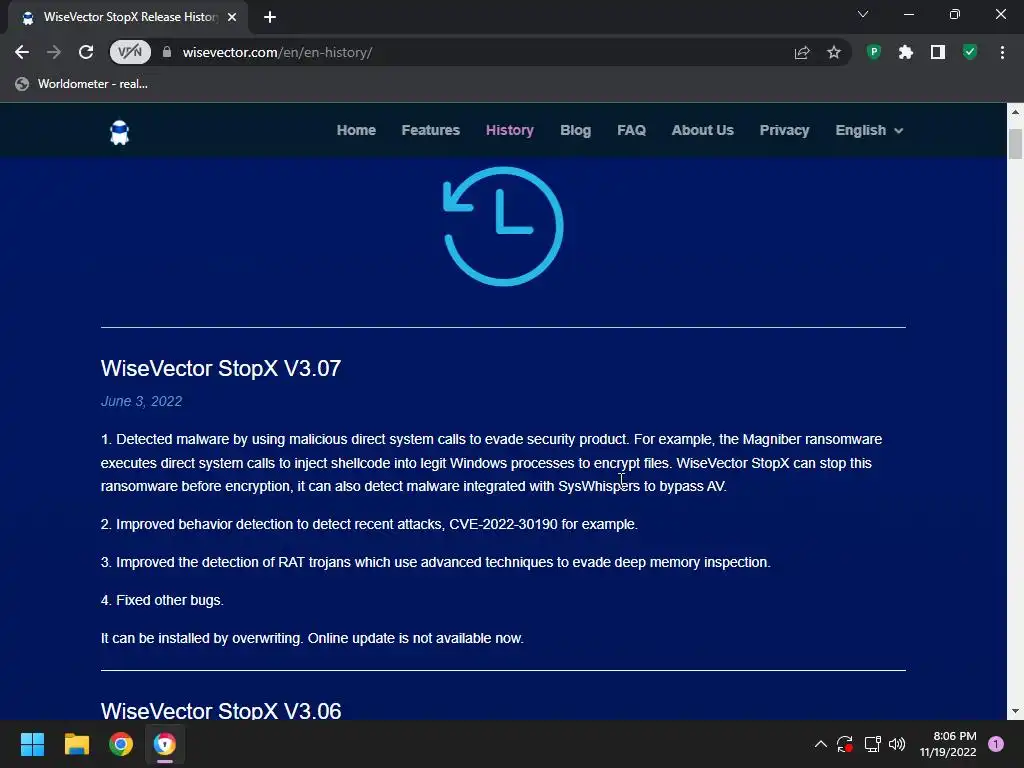Close the WiseVector StopX Release History tab
Image resolution: width=1024 pixels, height=768 pixels.
tap(232, 17)
